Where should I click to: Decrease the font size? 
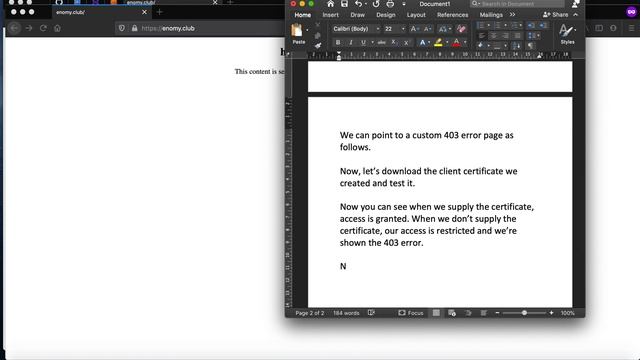pos(427,29)
